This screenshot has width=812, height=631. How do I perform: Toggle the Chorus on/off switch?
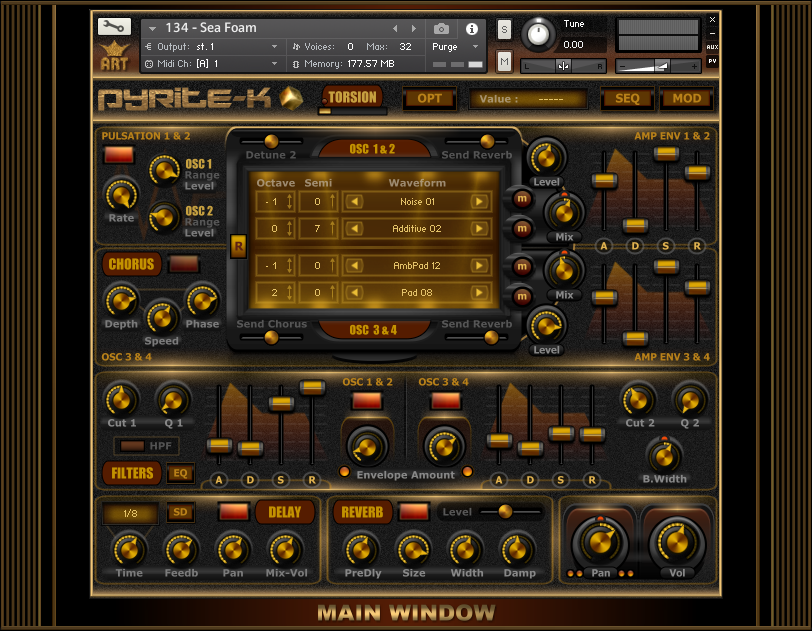coord(183,265)
